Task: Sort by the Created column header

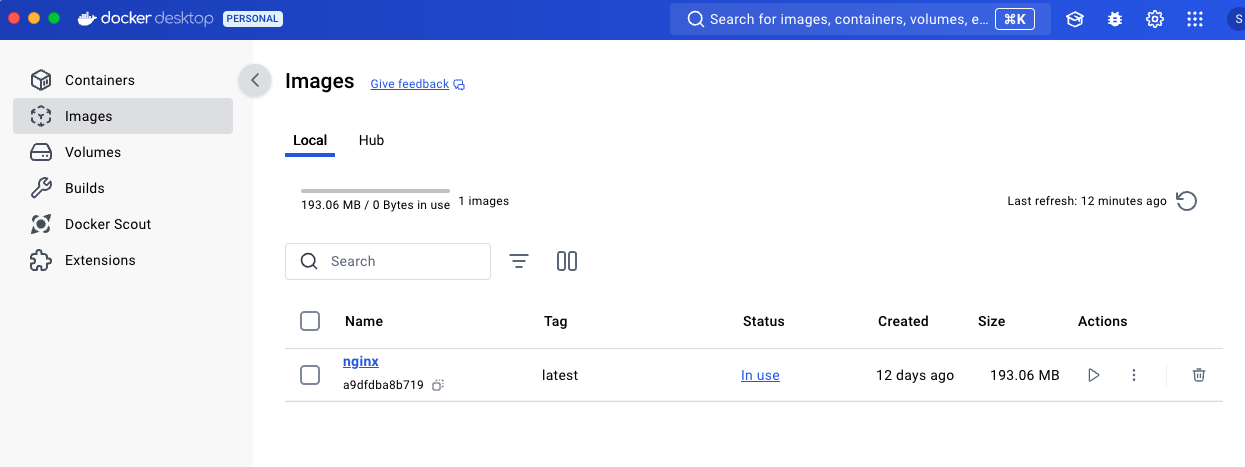Action: point(903,321)
